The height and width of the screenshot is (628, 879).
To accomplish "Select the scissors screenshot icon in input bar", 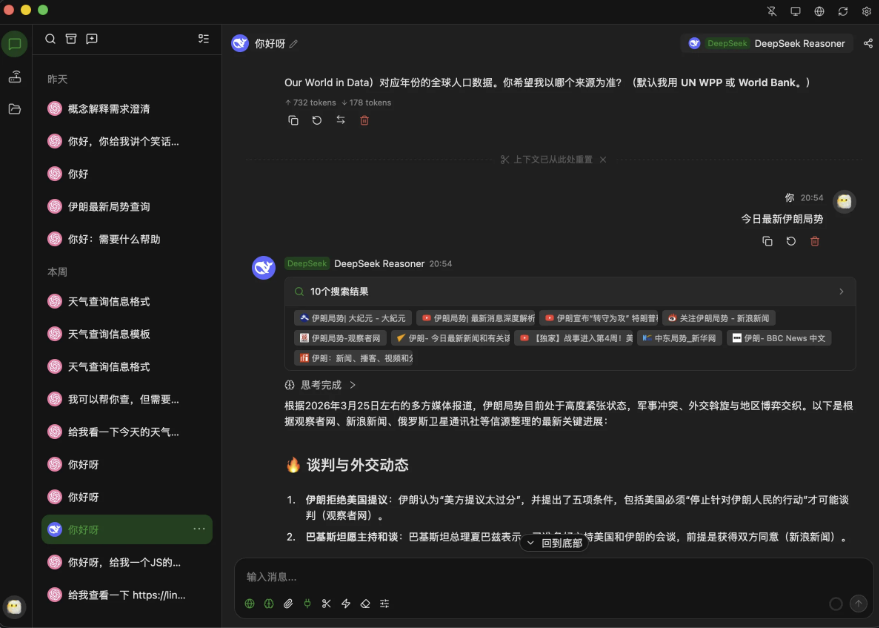I will click(325, 603).
